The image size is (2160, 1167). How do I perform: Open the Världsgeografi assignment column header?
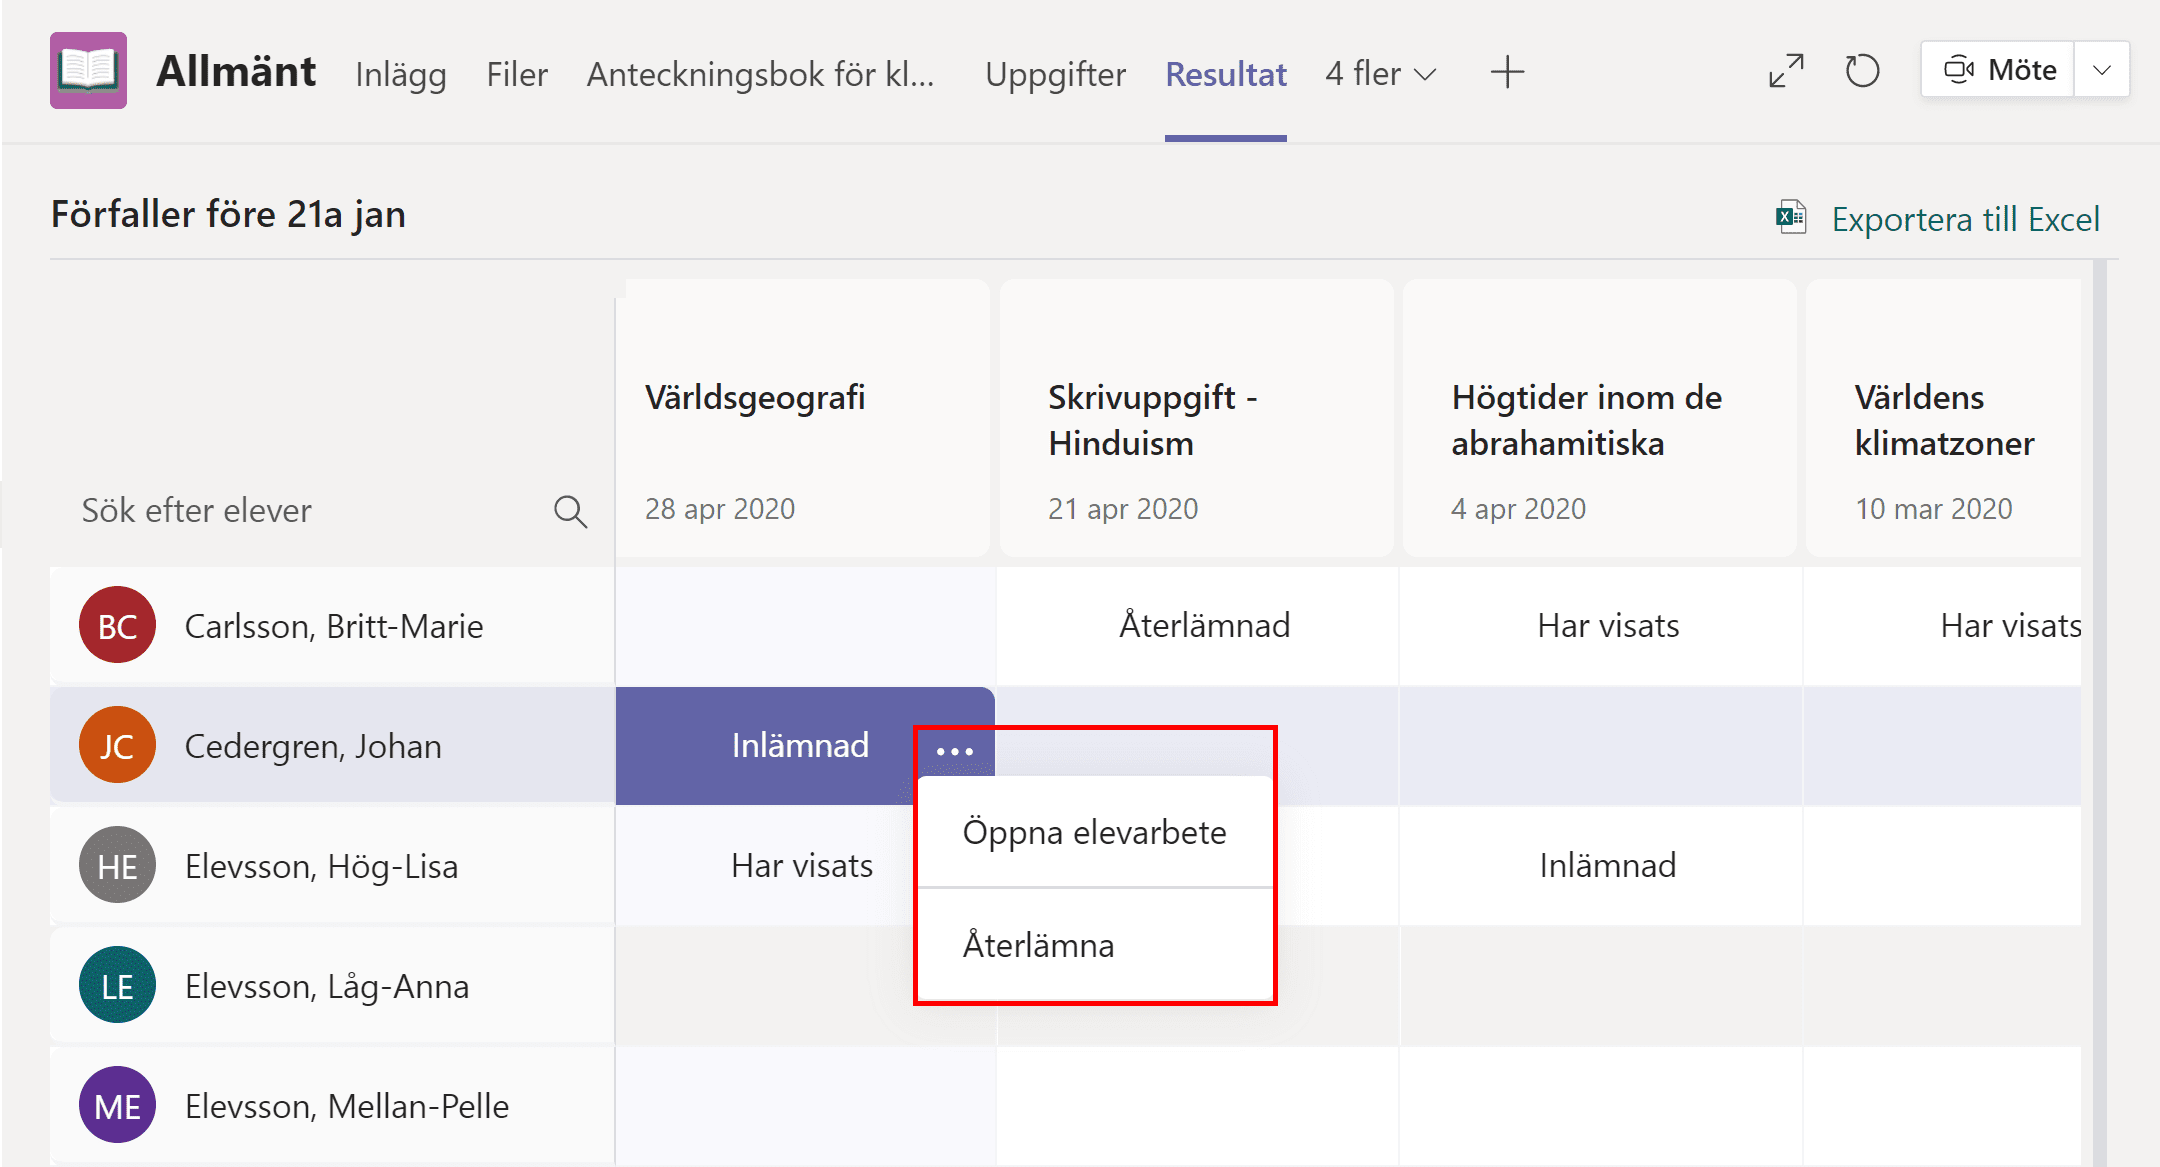pyautogui.click(x=803, y=418)
